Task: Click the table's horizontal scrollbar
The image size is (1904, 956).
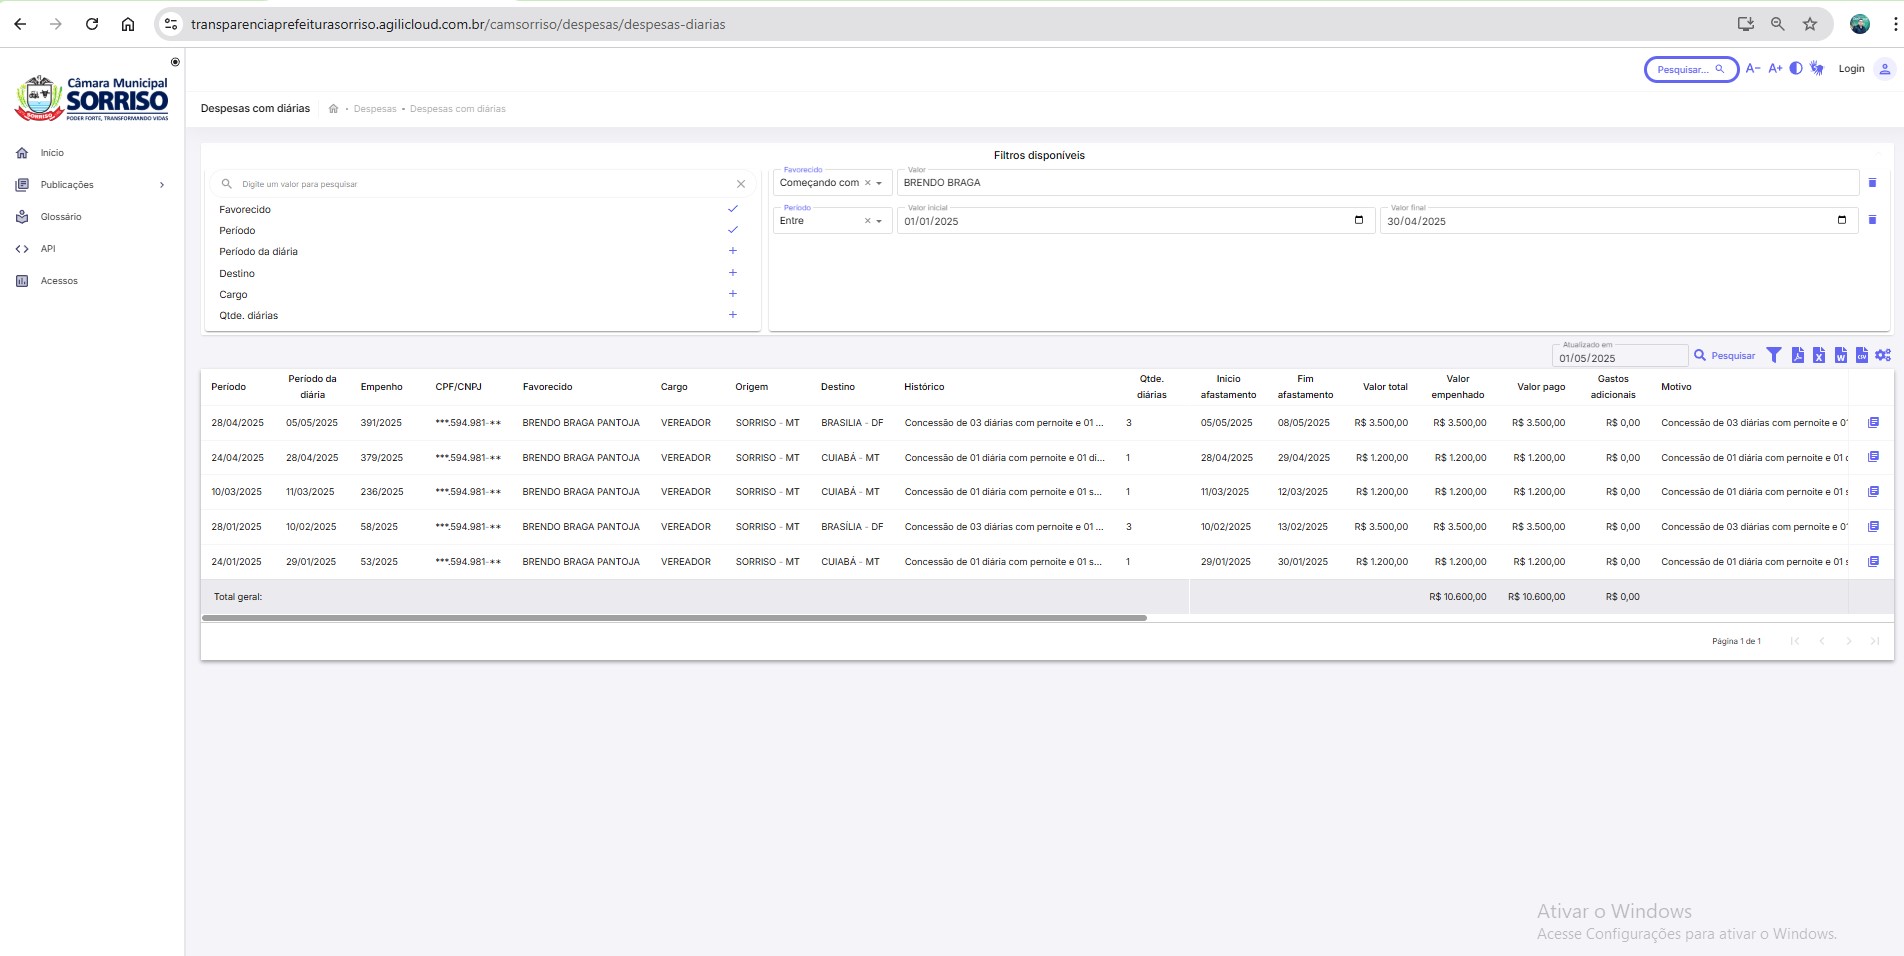Action: [x=674, y=618]
